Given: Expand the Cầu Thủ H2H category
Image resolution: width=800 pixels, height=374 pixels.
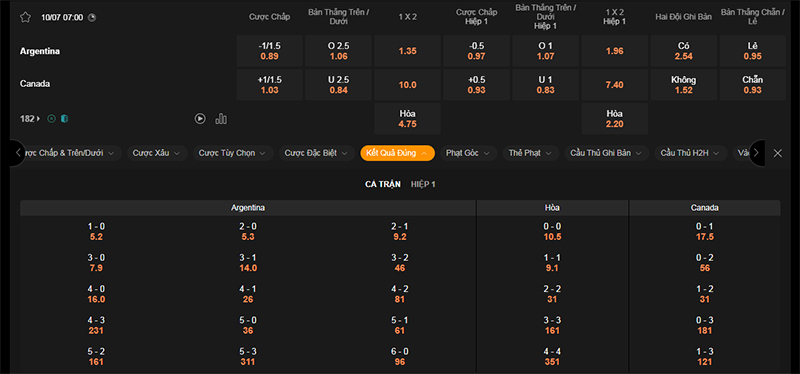Looking at the screenshot, I should coord(691,153).
